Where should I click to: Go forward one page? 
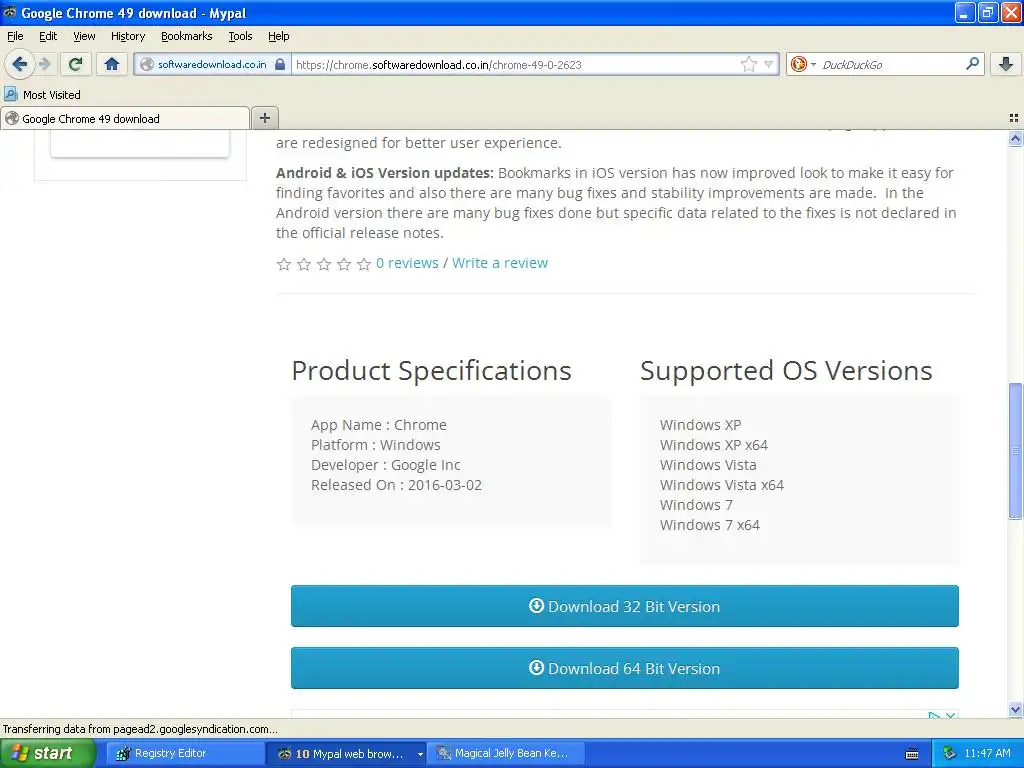tap(44, 64)
